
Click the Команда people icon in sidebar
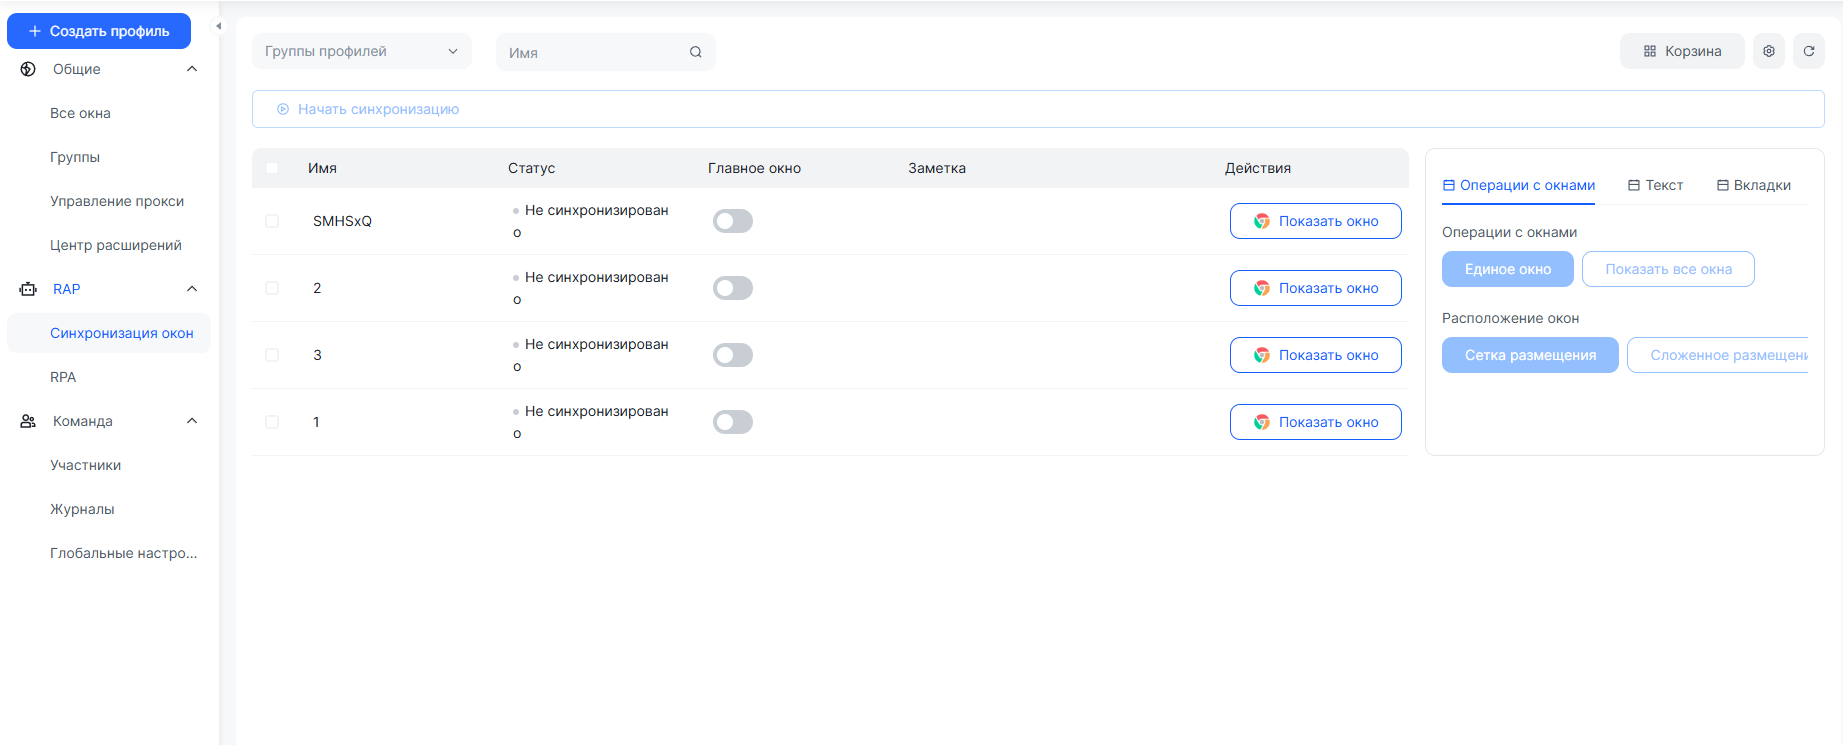point(28,421)
